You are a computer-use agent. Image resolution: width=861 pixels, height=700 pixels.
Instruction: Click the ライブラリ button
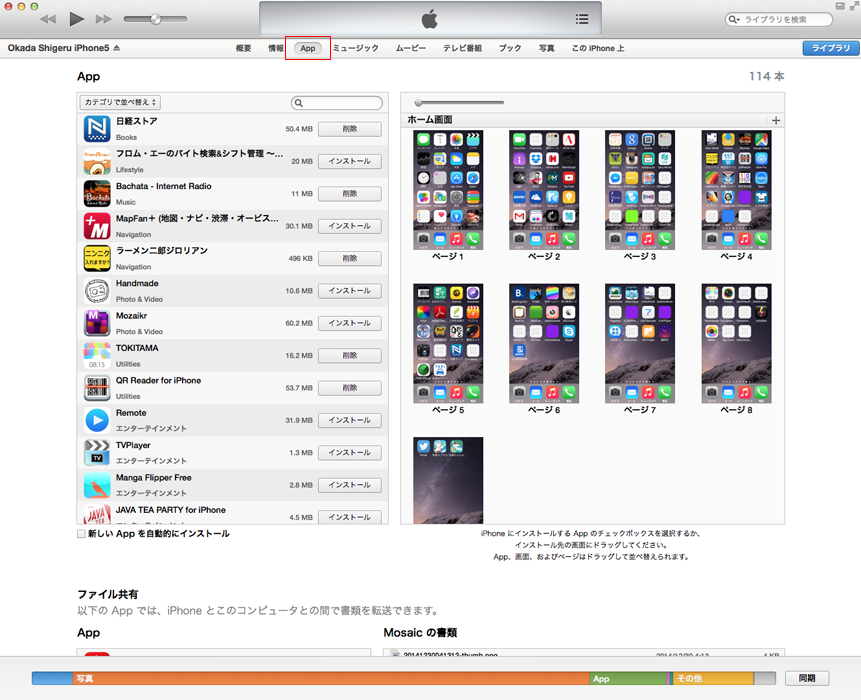pos(831,48)
